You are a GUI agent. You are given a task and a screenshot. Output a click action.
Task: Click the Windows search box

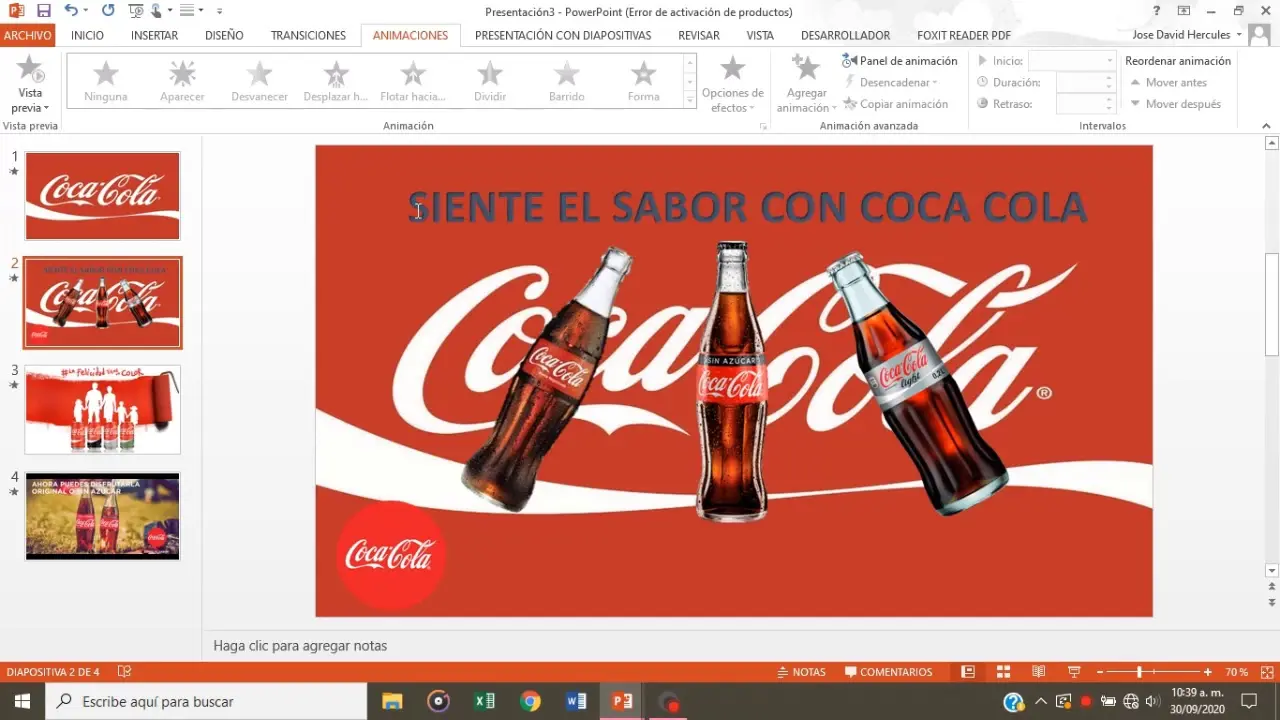pyautogui.click(x=207, y=701)
